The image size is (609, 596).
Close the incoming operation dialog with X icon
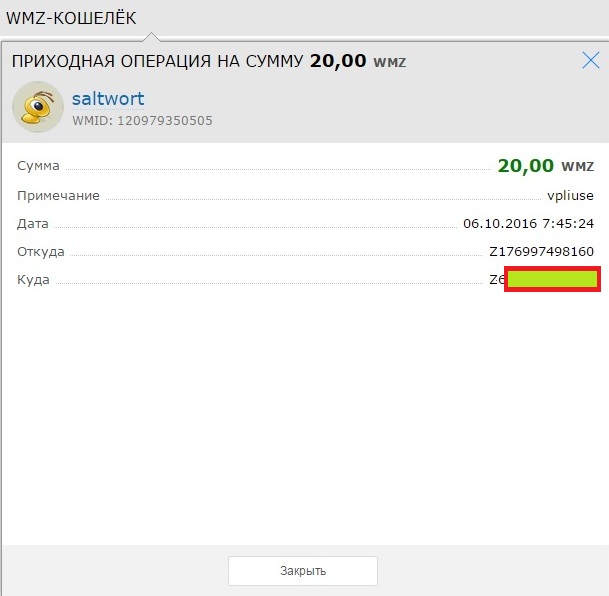click(x=591, y=61)
